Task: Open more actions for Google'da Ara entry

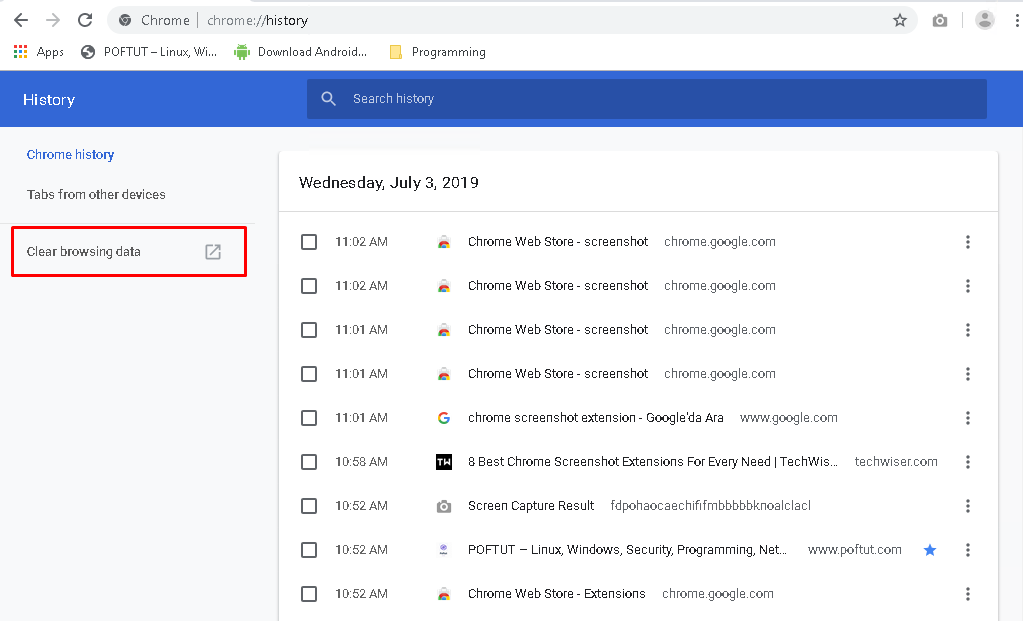Action: click(968, 418)
